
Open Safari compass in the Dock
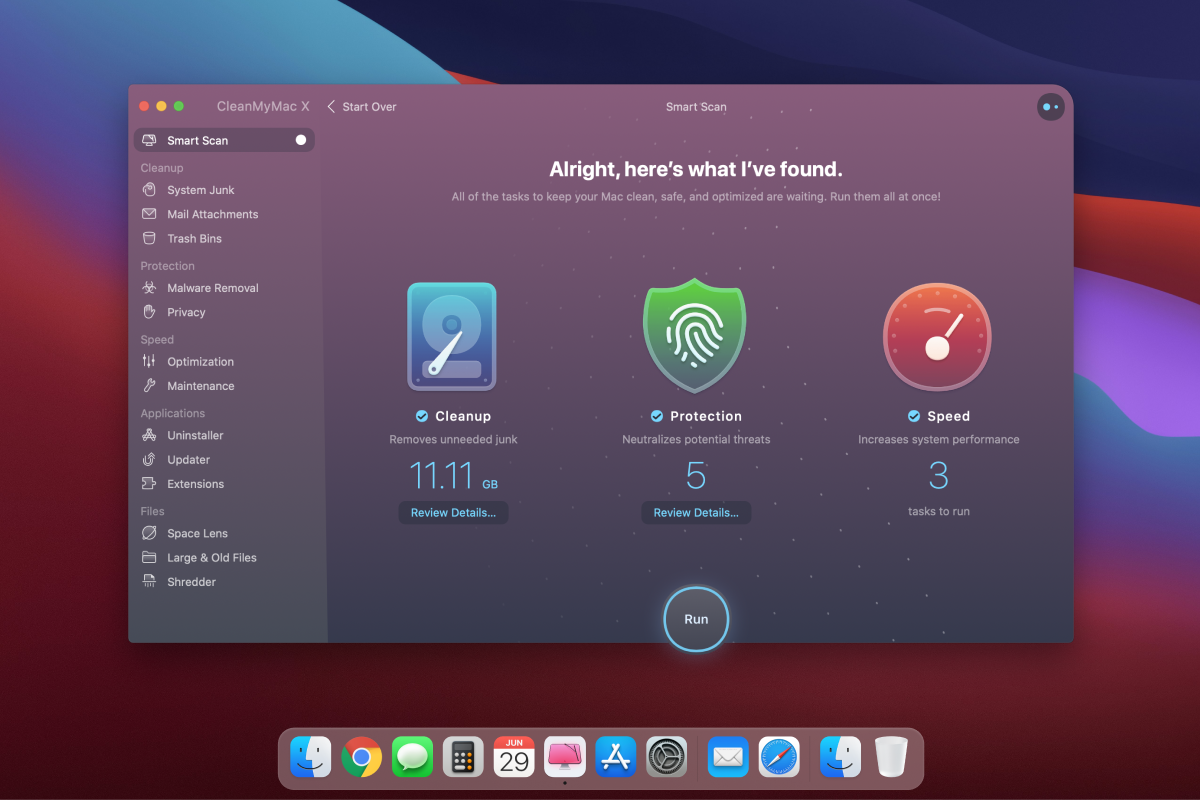click(x=779, y=757)
